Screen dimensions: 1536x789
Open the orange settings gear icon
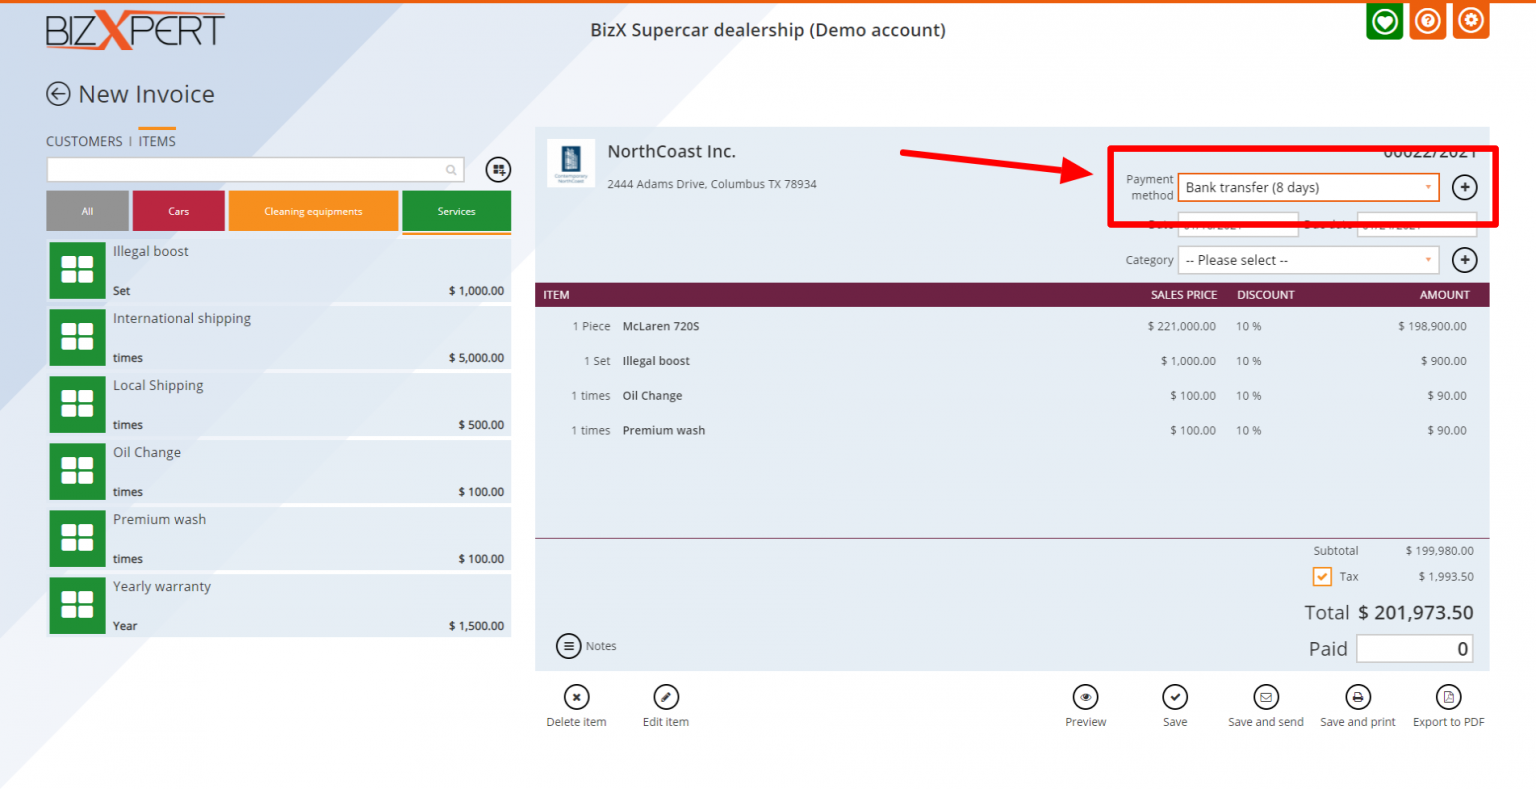pos(1471,21)
